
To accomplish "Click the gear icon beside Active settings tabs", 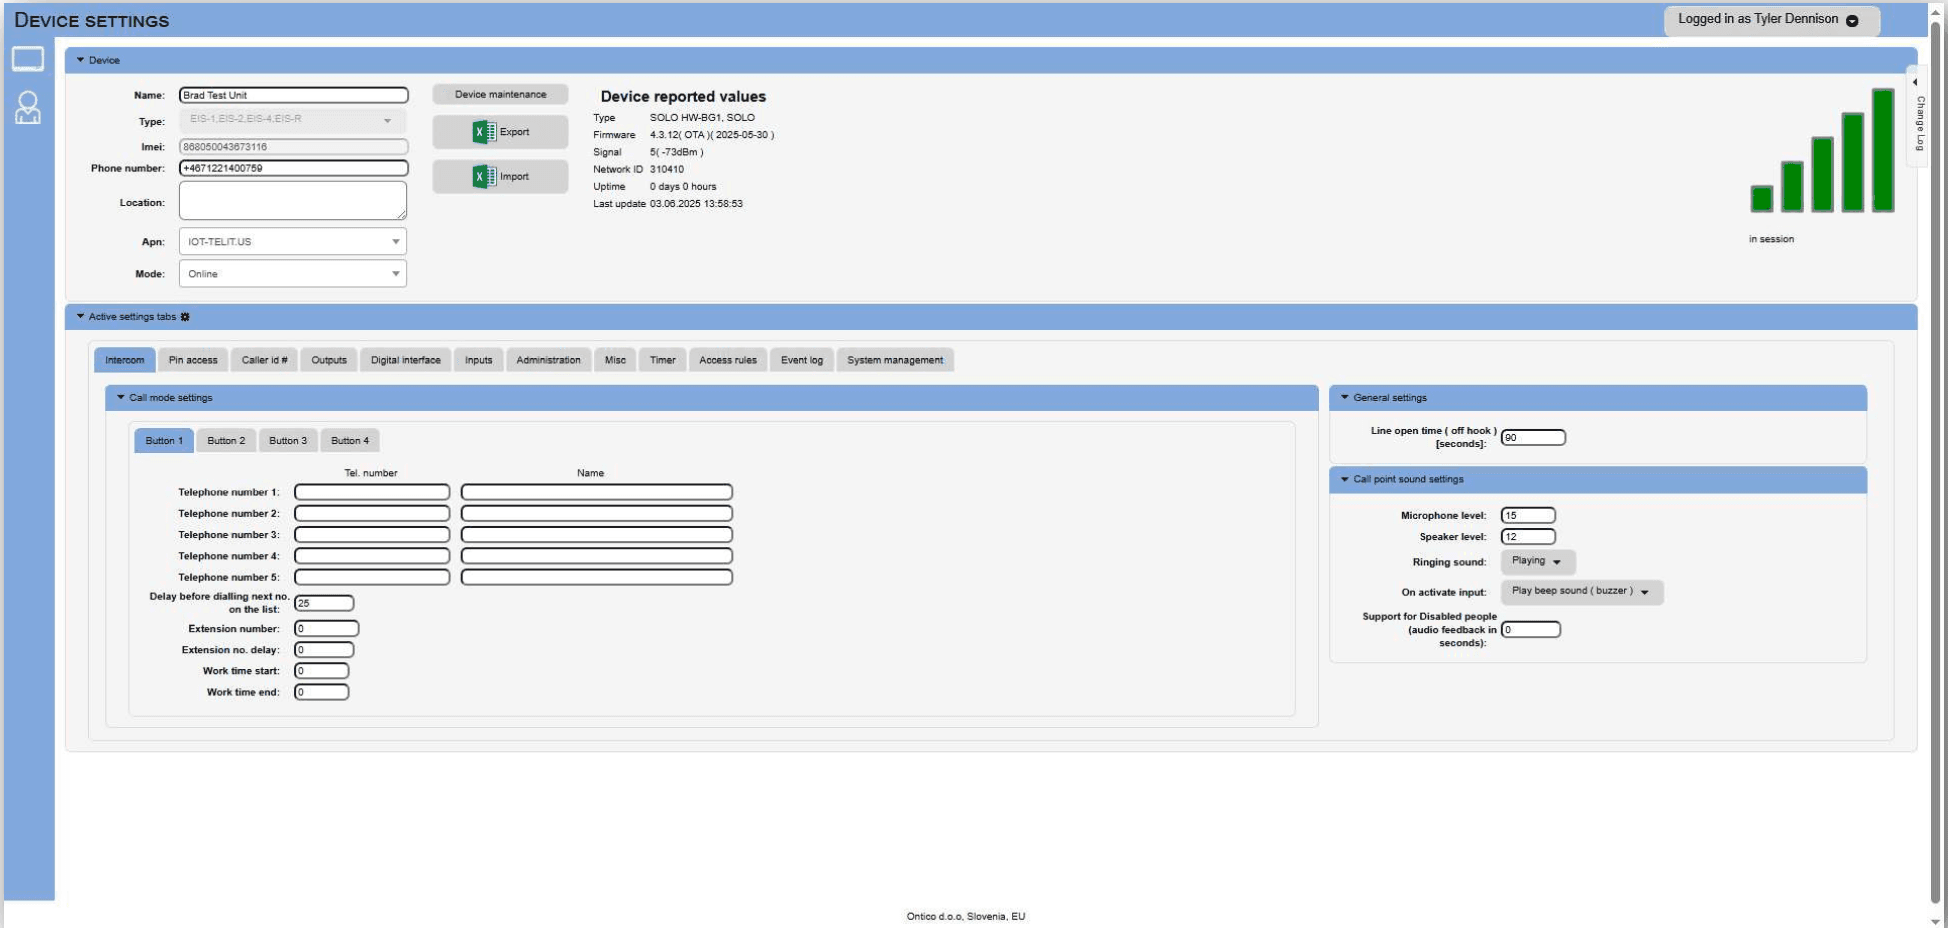I will click(185, 316).
